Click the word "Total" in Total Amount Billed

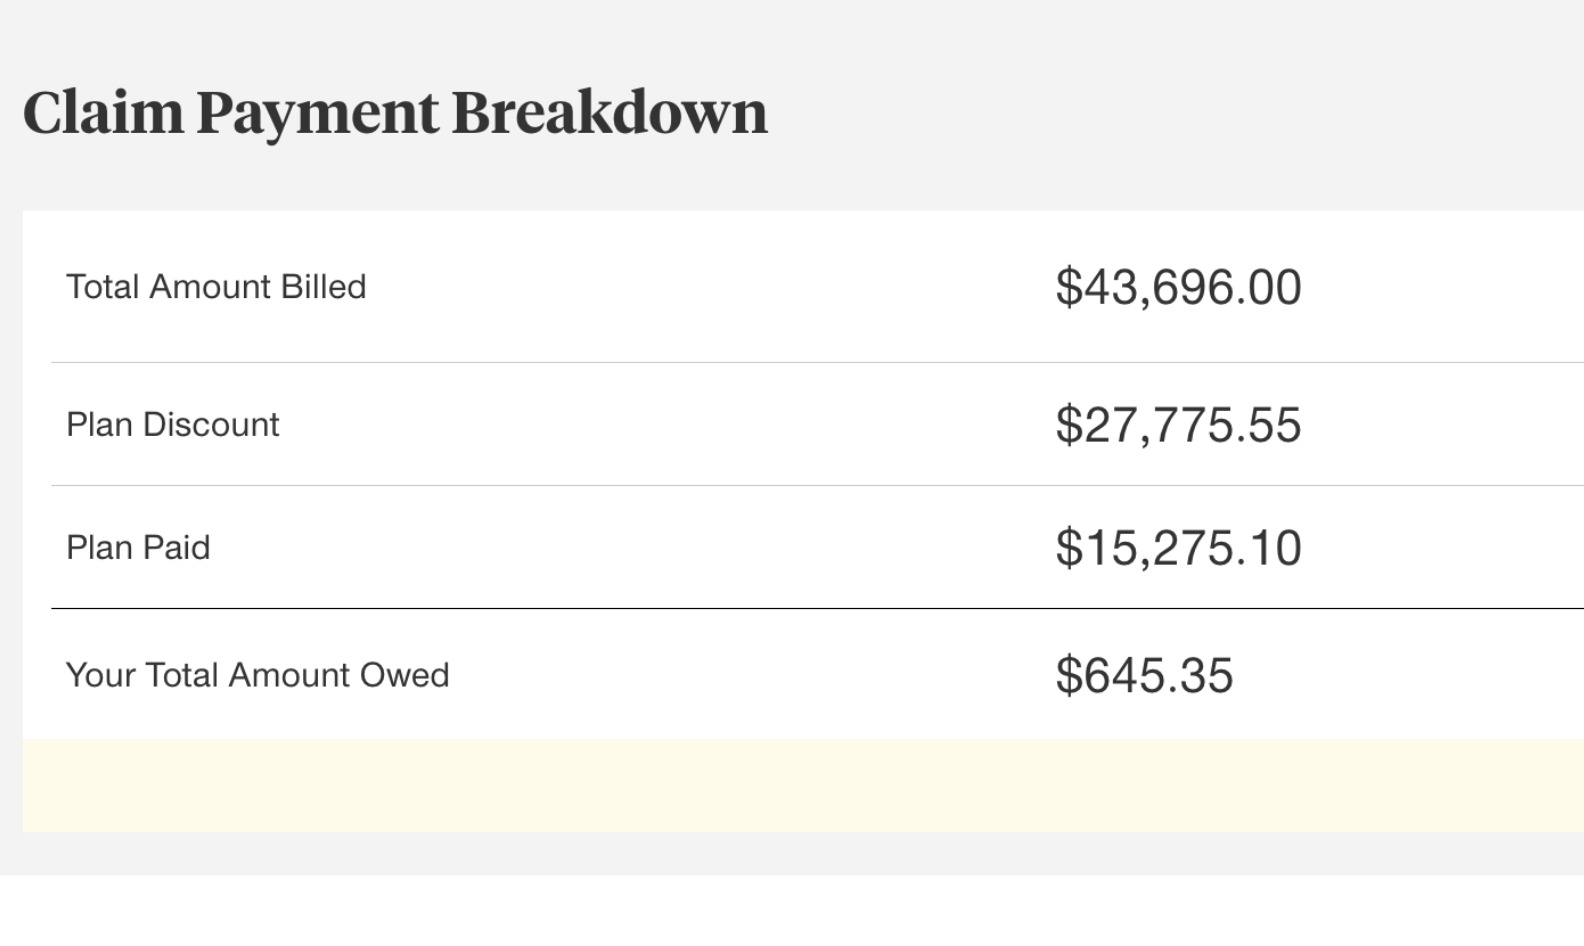click(x=102, y=287)
